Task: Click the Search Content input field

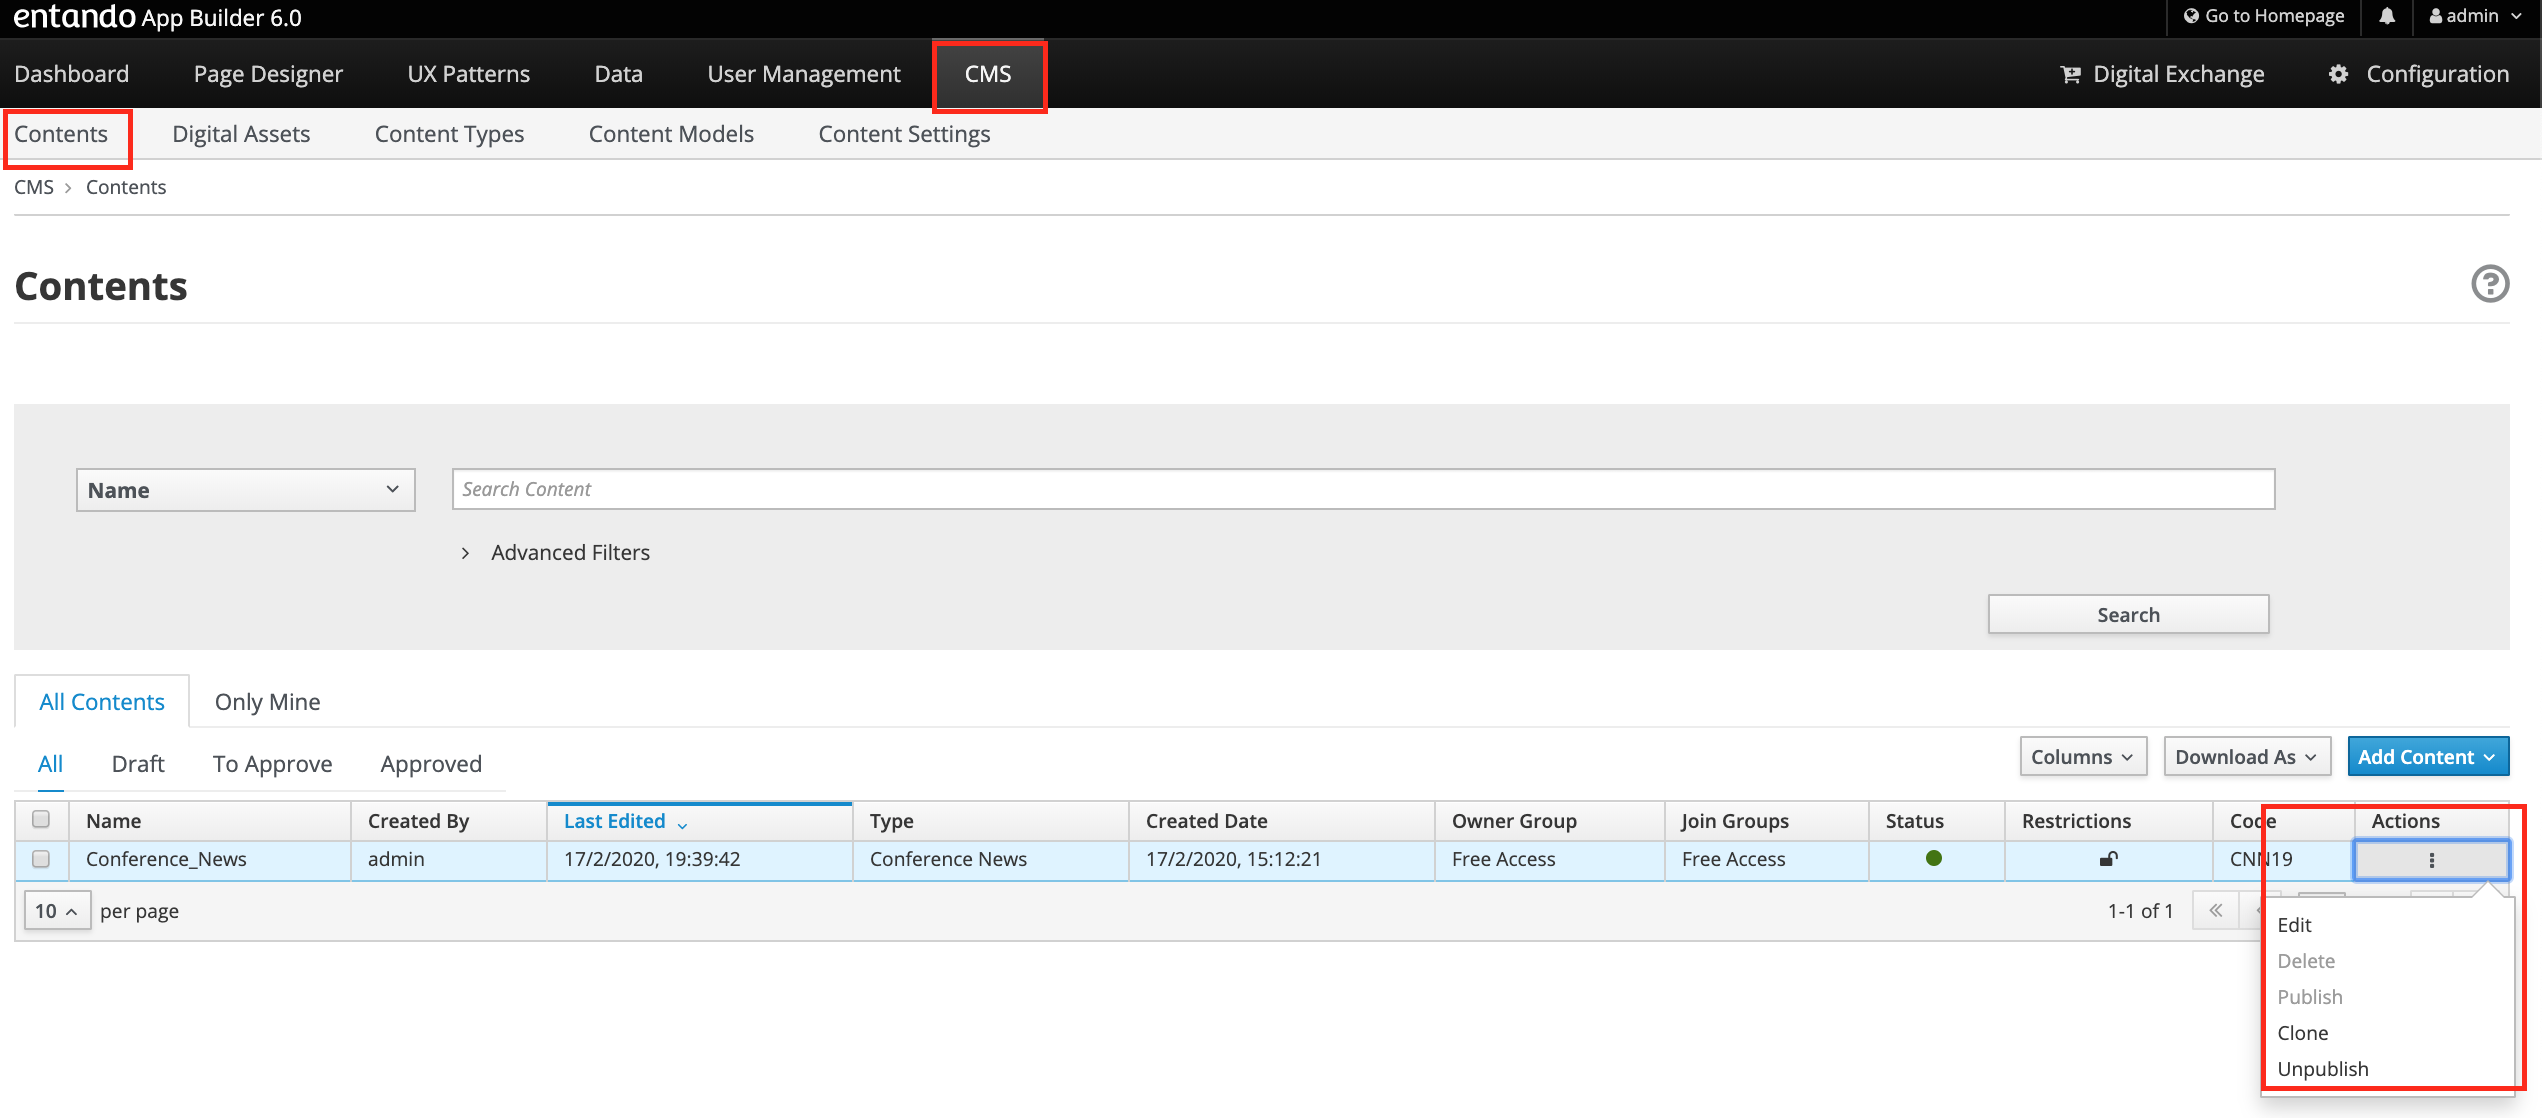Action: tap(1362, 489)
